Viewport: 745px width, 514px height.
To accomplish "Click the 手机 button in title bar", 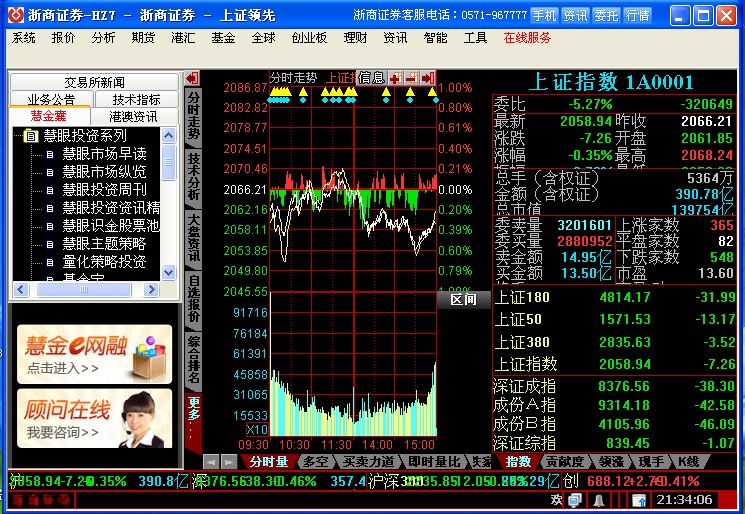I will 543,15.
